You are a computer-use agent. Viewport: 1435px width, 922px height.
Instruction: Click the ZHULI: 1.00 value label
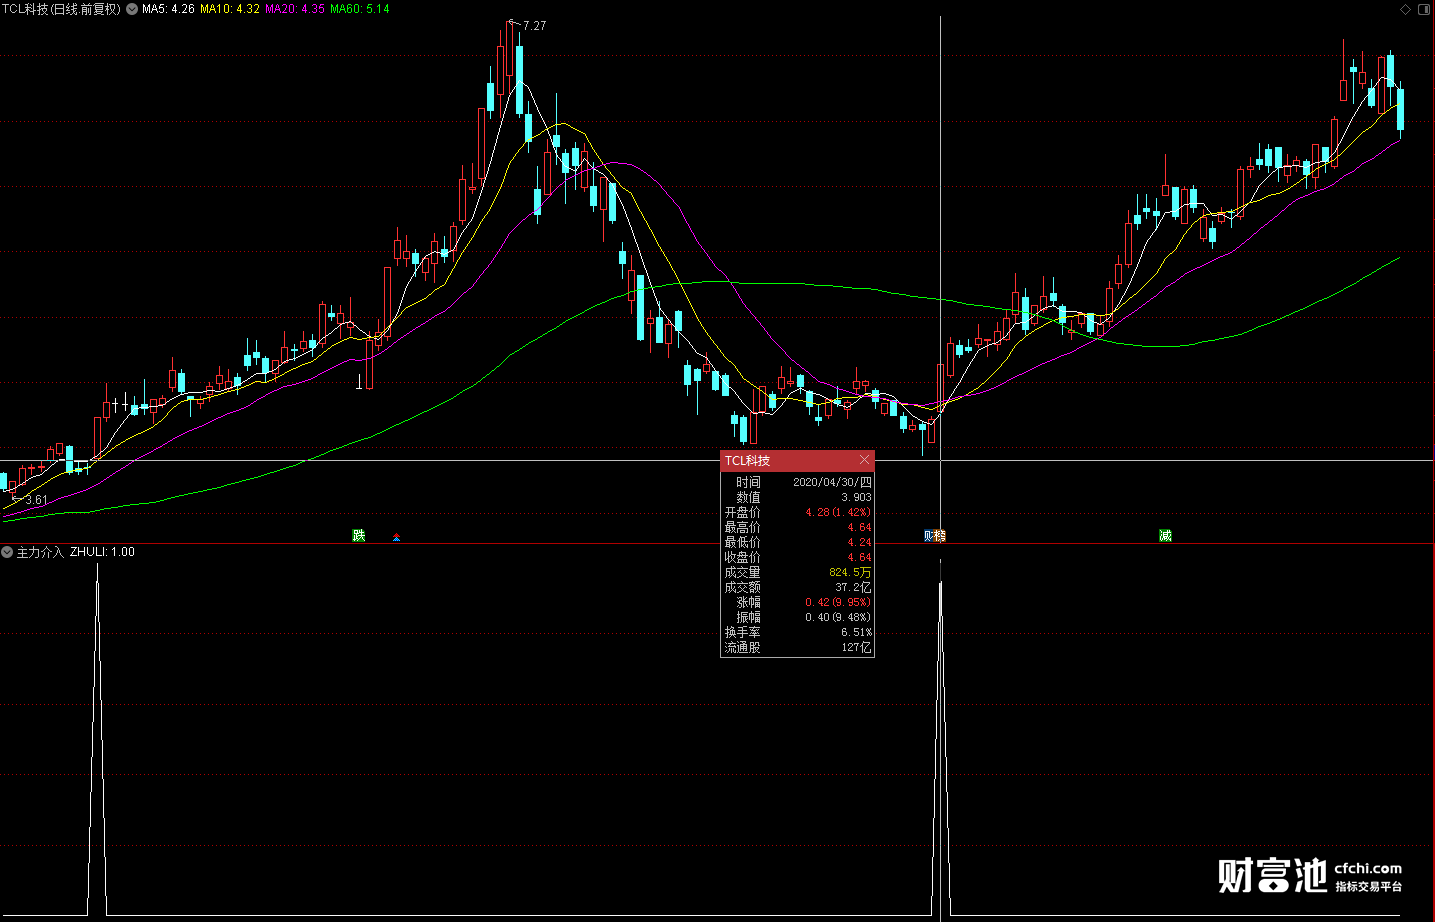pyautogui.click(x=102, y=552)
